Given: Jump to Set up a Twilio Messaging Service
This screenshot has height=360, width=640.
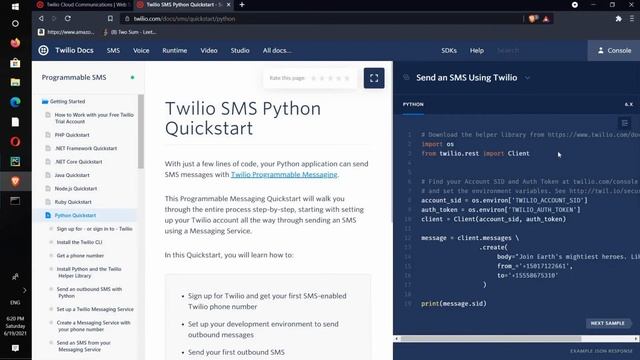Looking at the screenshot, I should [95, 309].
